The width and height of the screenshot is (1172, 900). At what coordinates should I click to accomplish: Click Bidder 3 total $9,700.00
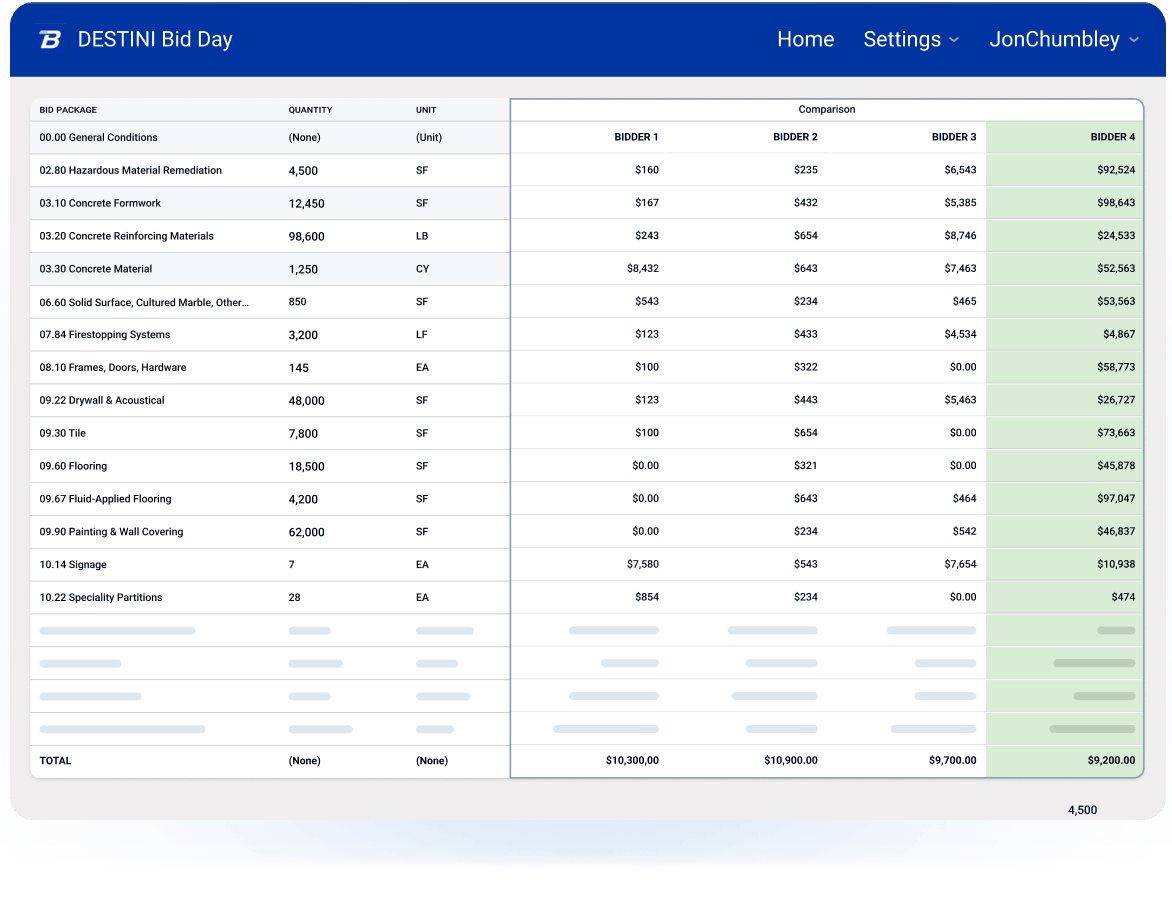coord(952,760)
